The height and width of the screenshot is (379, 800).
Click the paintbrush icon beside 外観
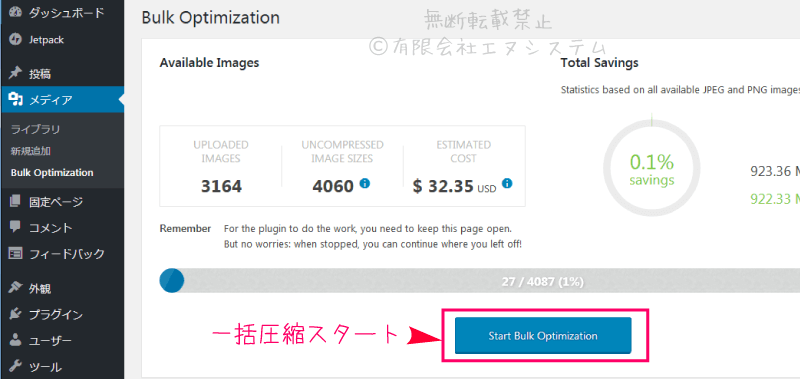(x=16, y=289)
